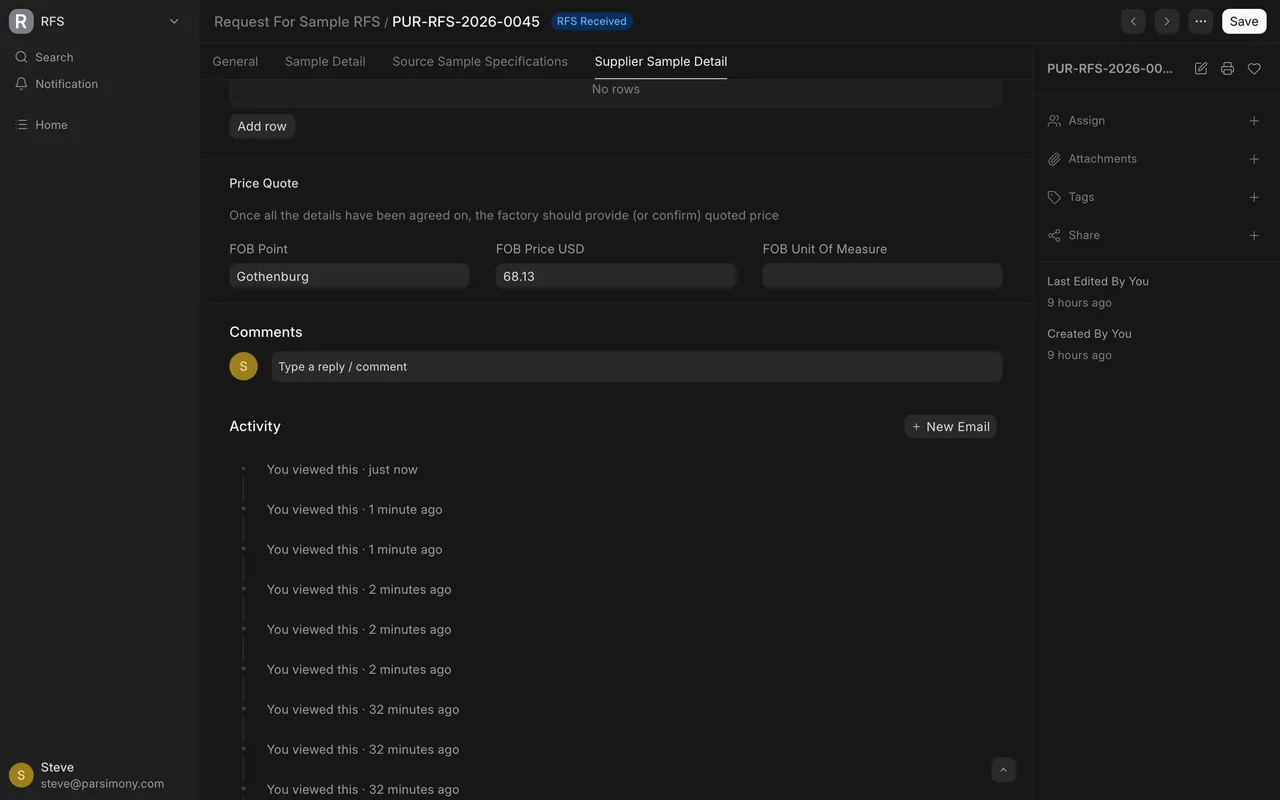1280x800 pixels.
Task: Open the RFS workspace switcher chevron
Action: pos(174,21)
